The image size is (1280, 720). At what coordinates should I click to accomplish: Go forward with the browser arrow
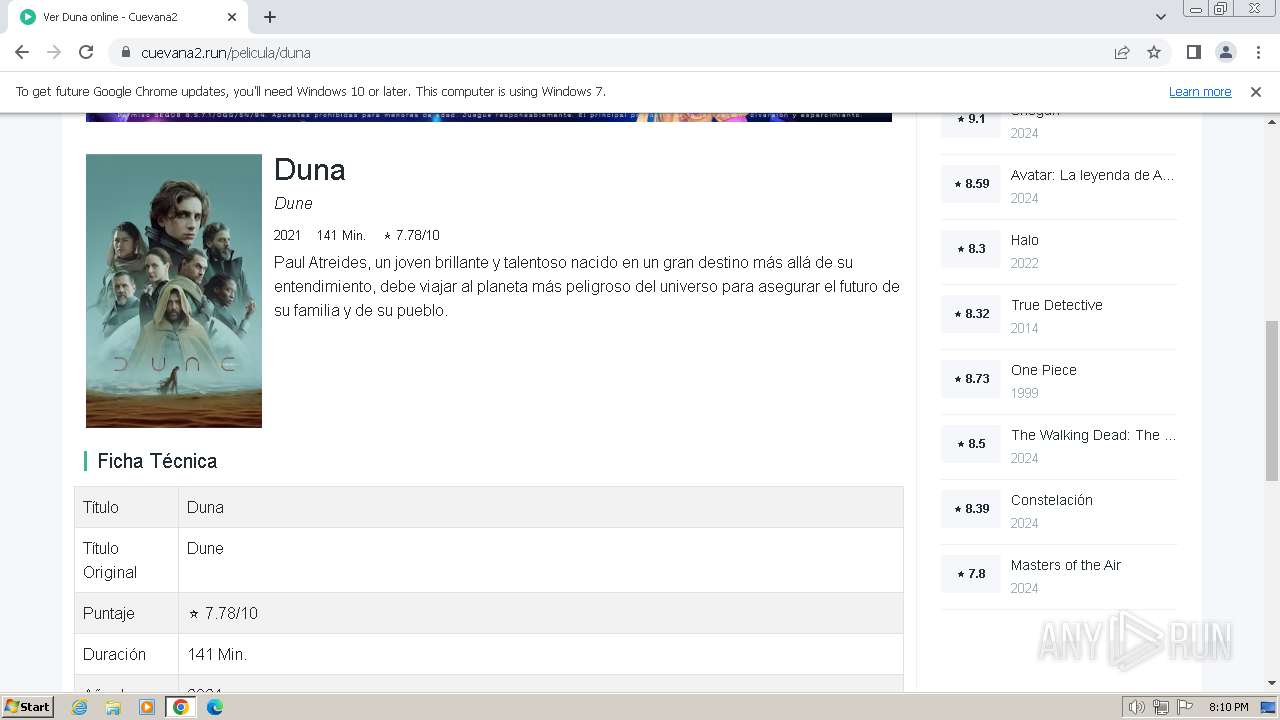coord(54,52)
